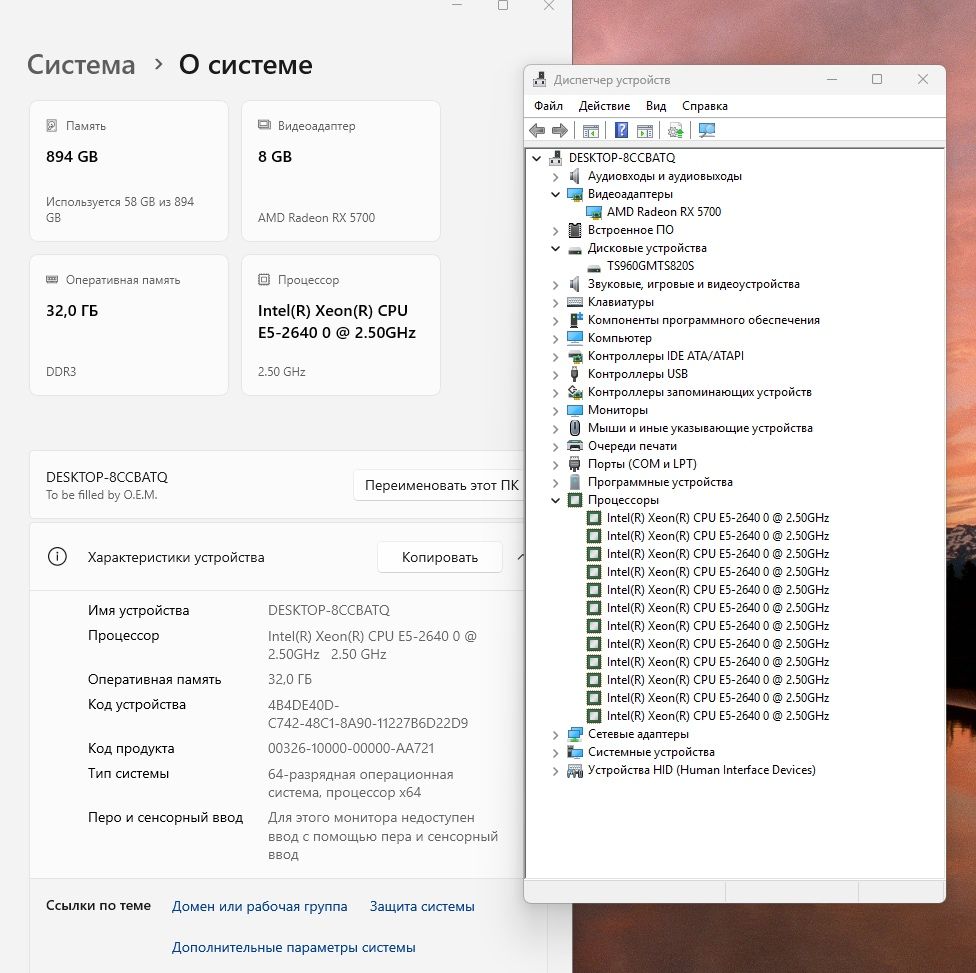Click the Оперативная память DDR3 card
The image size is (976, 973).
pos(129,325)
